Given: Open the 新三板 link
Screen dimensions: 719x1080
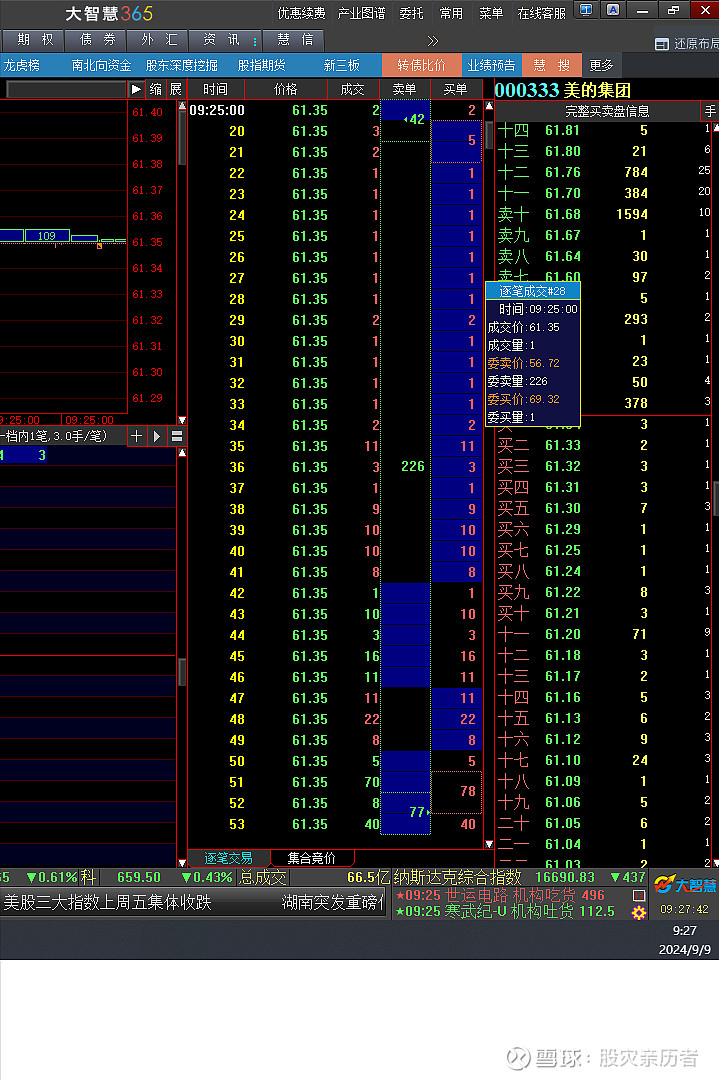Looking at the screenshot, I should point(342,65).
